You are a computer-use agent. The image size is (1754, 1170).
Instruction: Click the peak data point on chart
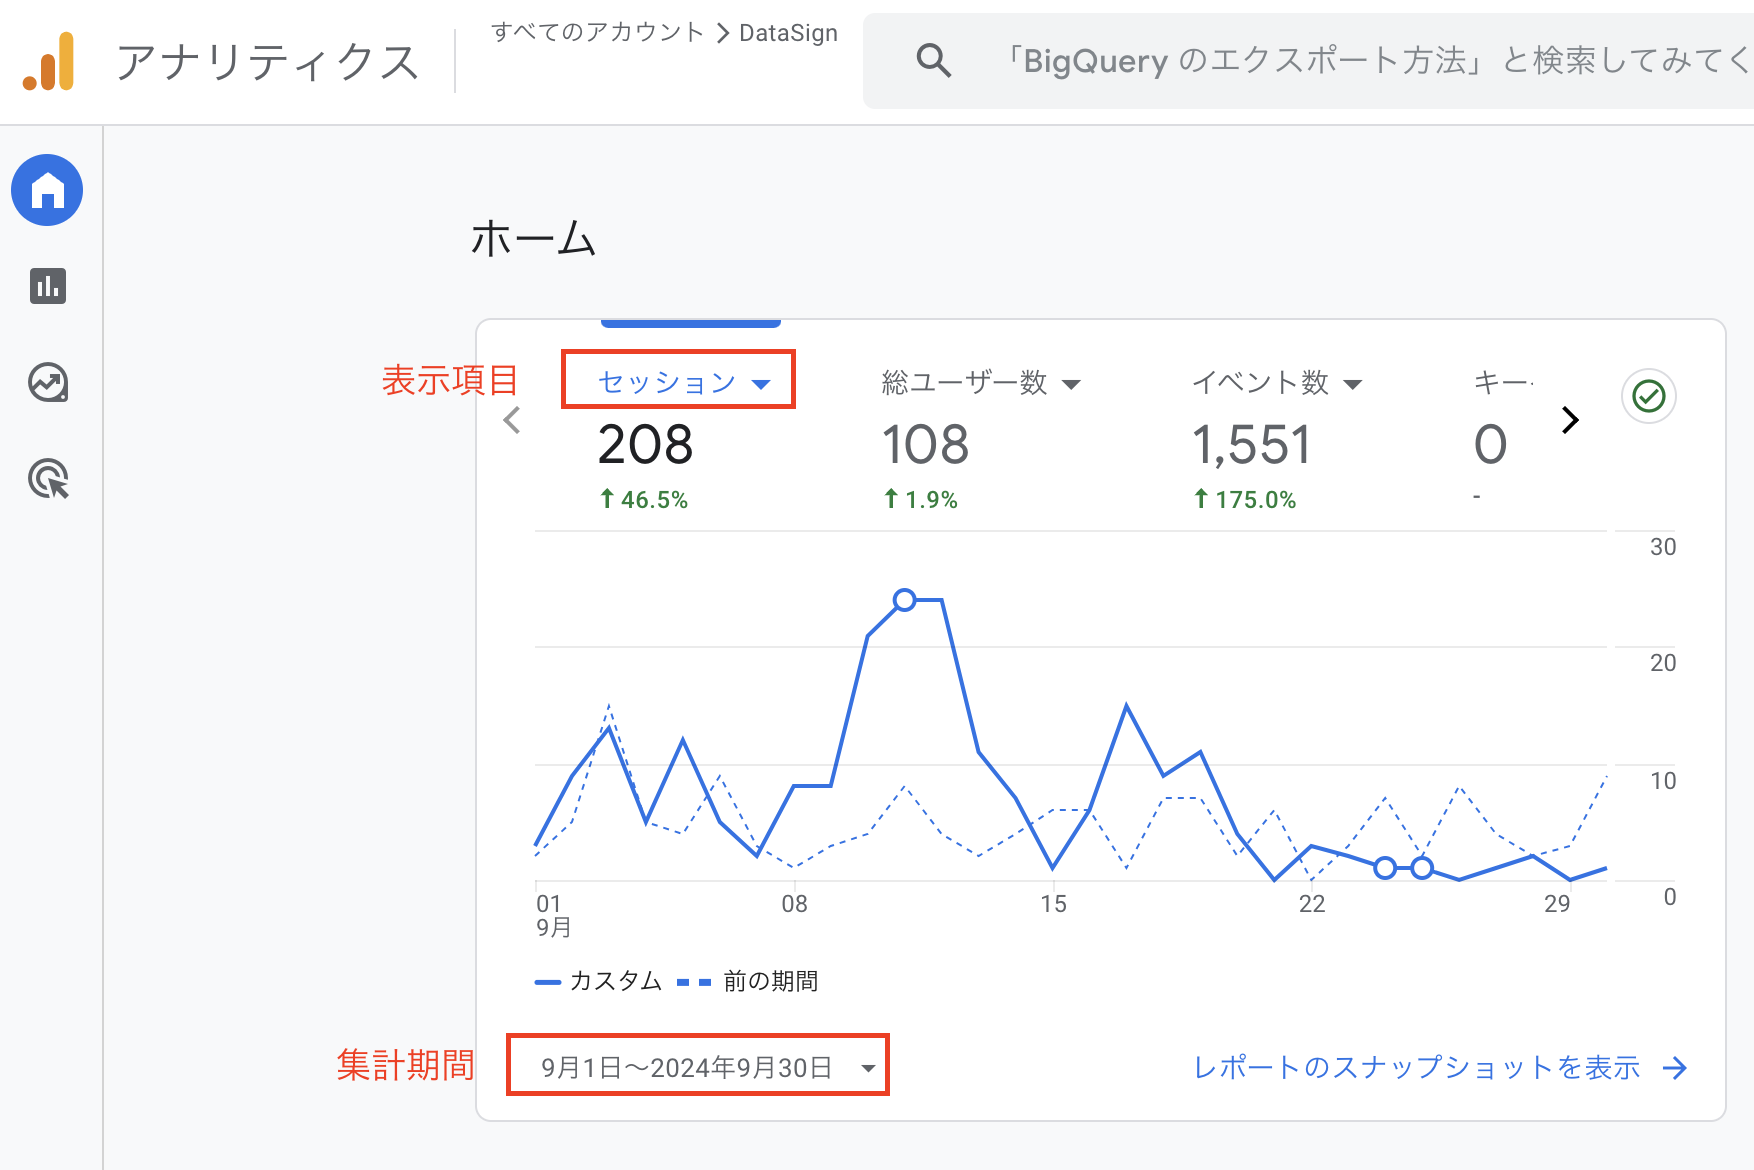click(x=904, y=600)
